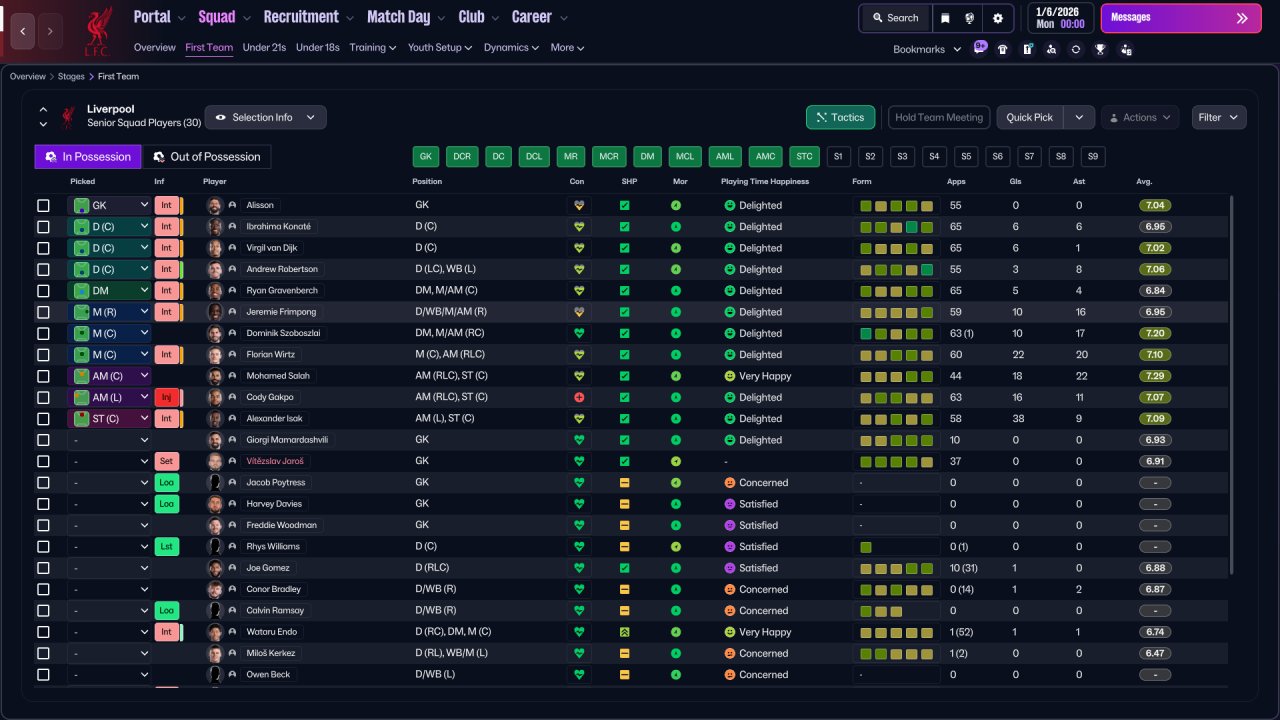Click the Liverpool club crest in header
The image size is (1280, 720).
pos(97,31)
